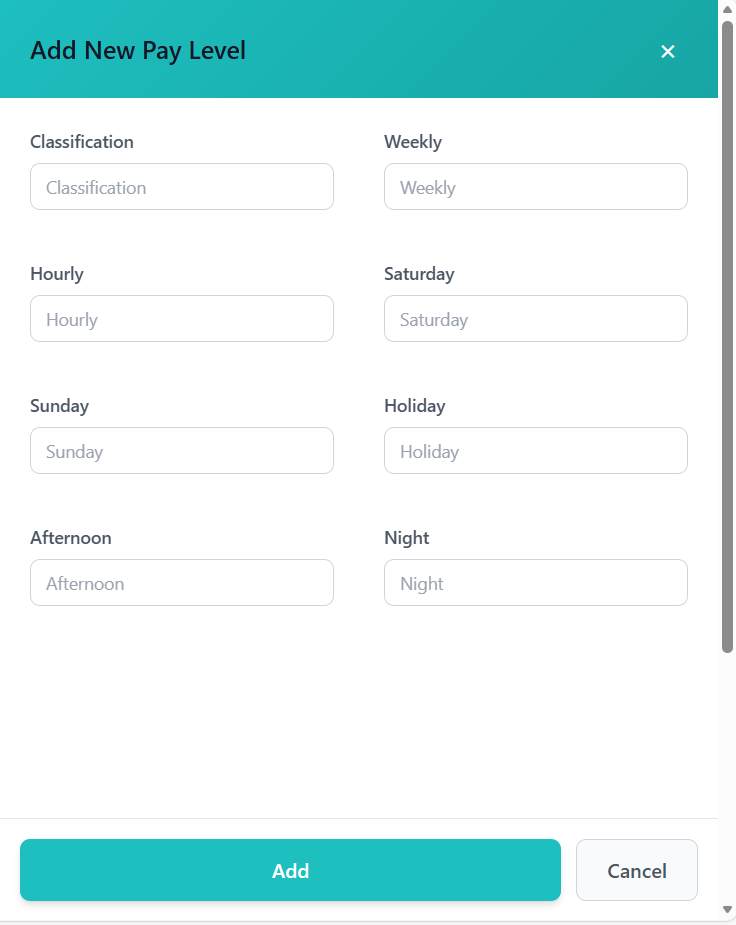Click the dialog title Add New Pay Level
736x925 pixels.
[137, 50]
